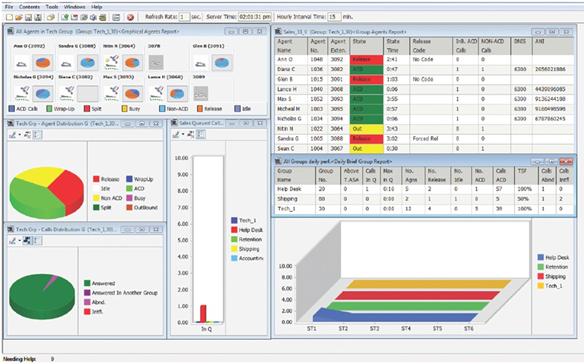Click the Needing Help status bar entry
The width and height of the screenshot is (584, 364).
(19, 359)
